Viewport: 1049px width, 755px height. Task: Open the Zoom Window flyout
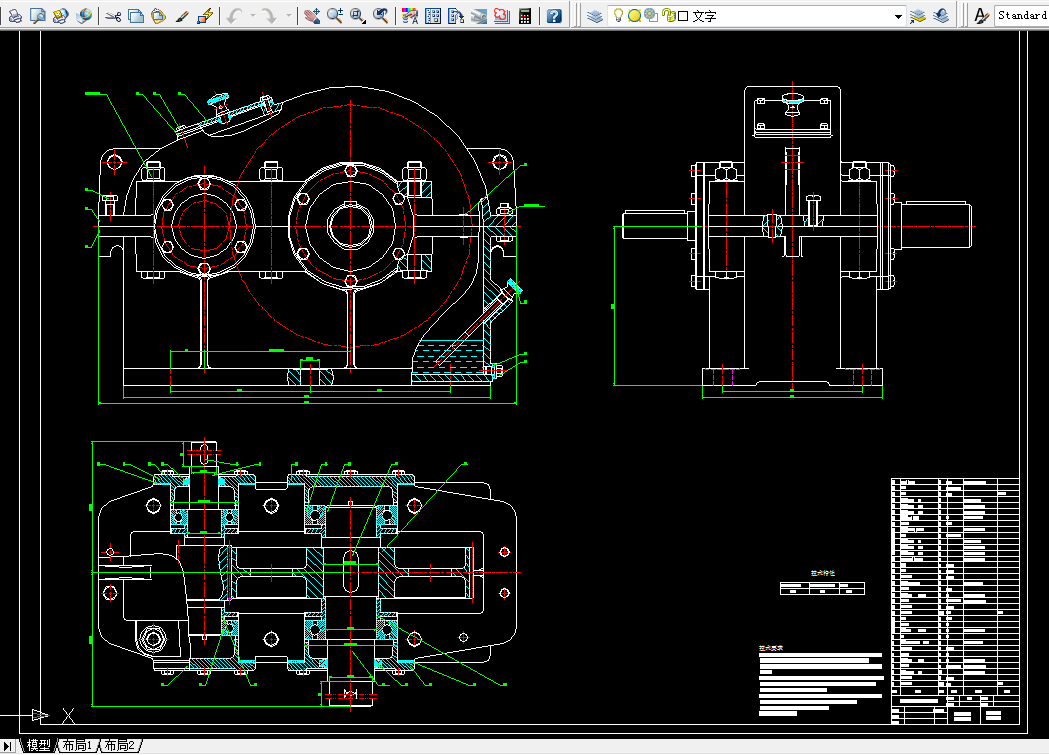pyautogui.click(x=358, y=15)
